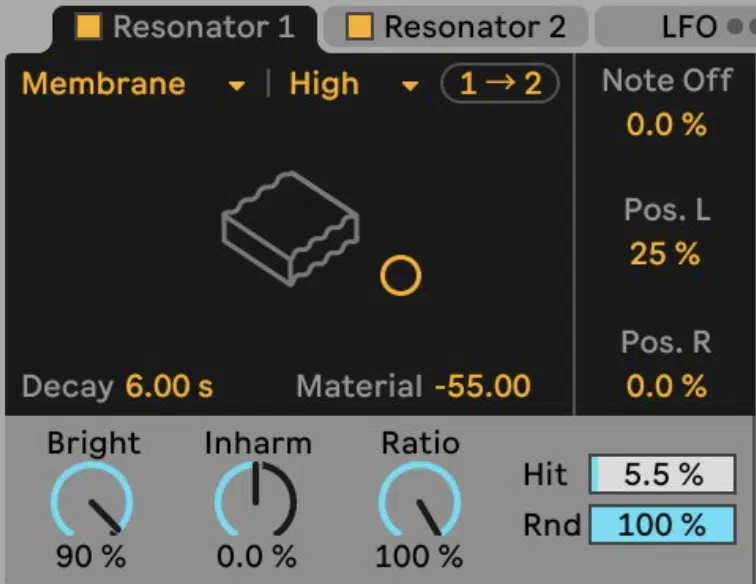Select the Decay 6.00 s value
756x584 pixels.
tap(169, 386)
